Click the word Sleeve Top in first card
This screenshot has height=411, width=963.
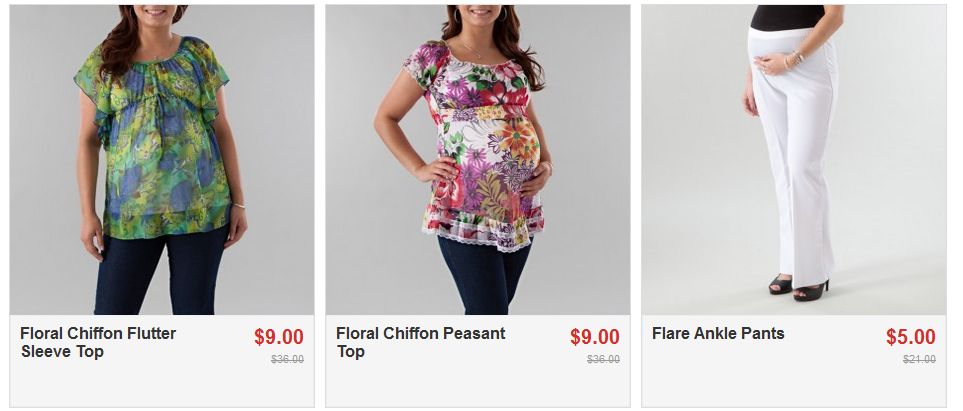click(x=62, y=351)
